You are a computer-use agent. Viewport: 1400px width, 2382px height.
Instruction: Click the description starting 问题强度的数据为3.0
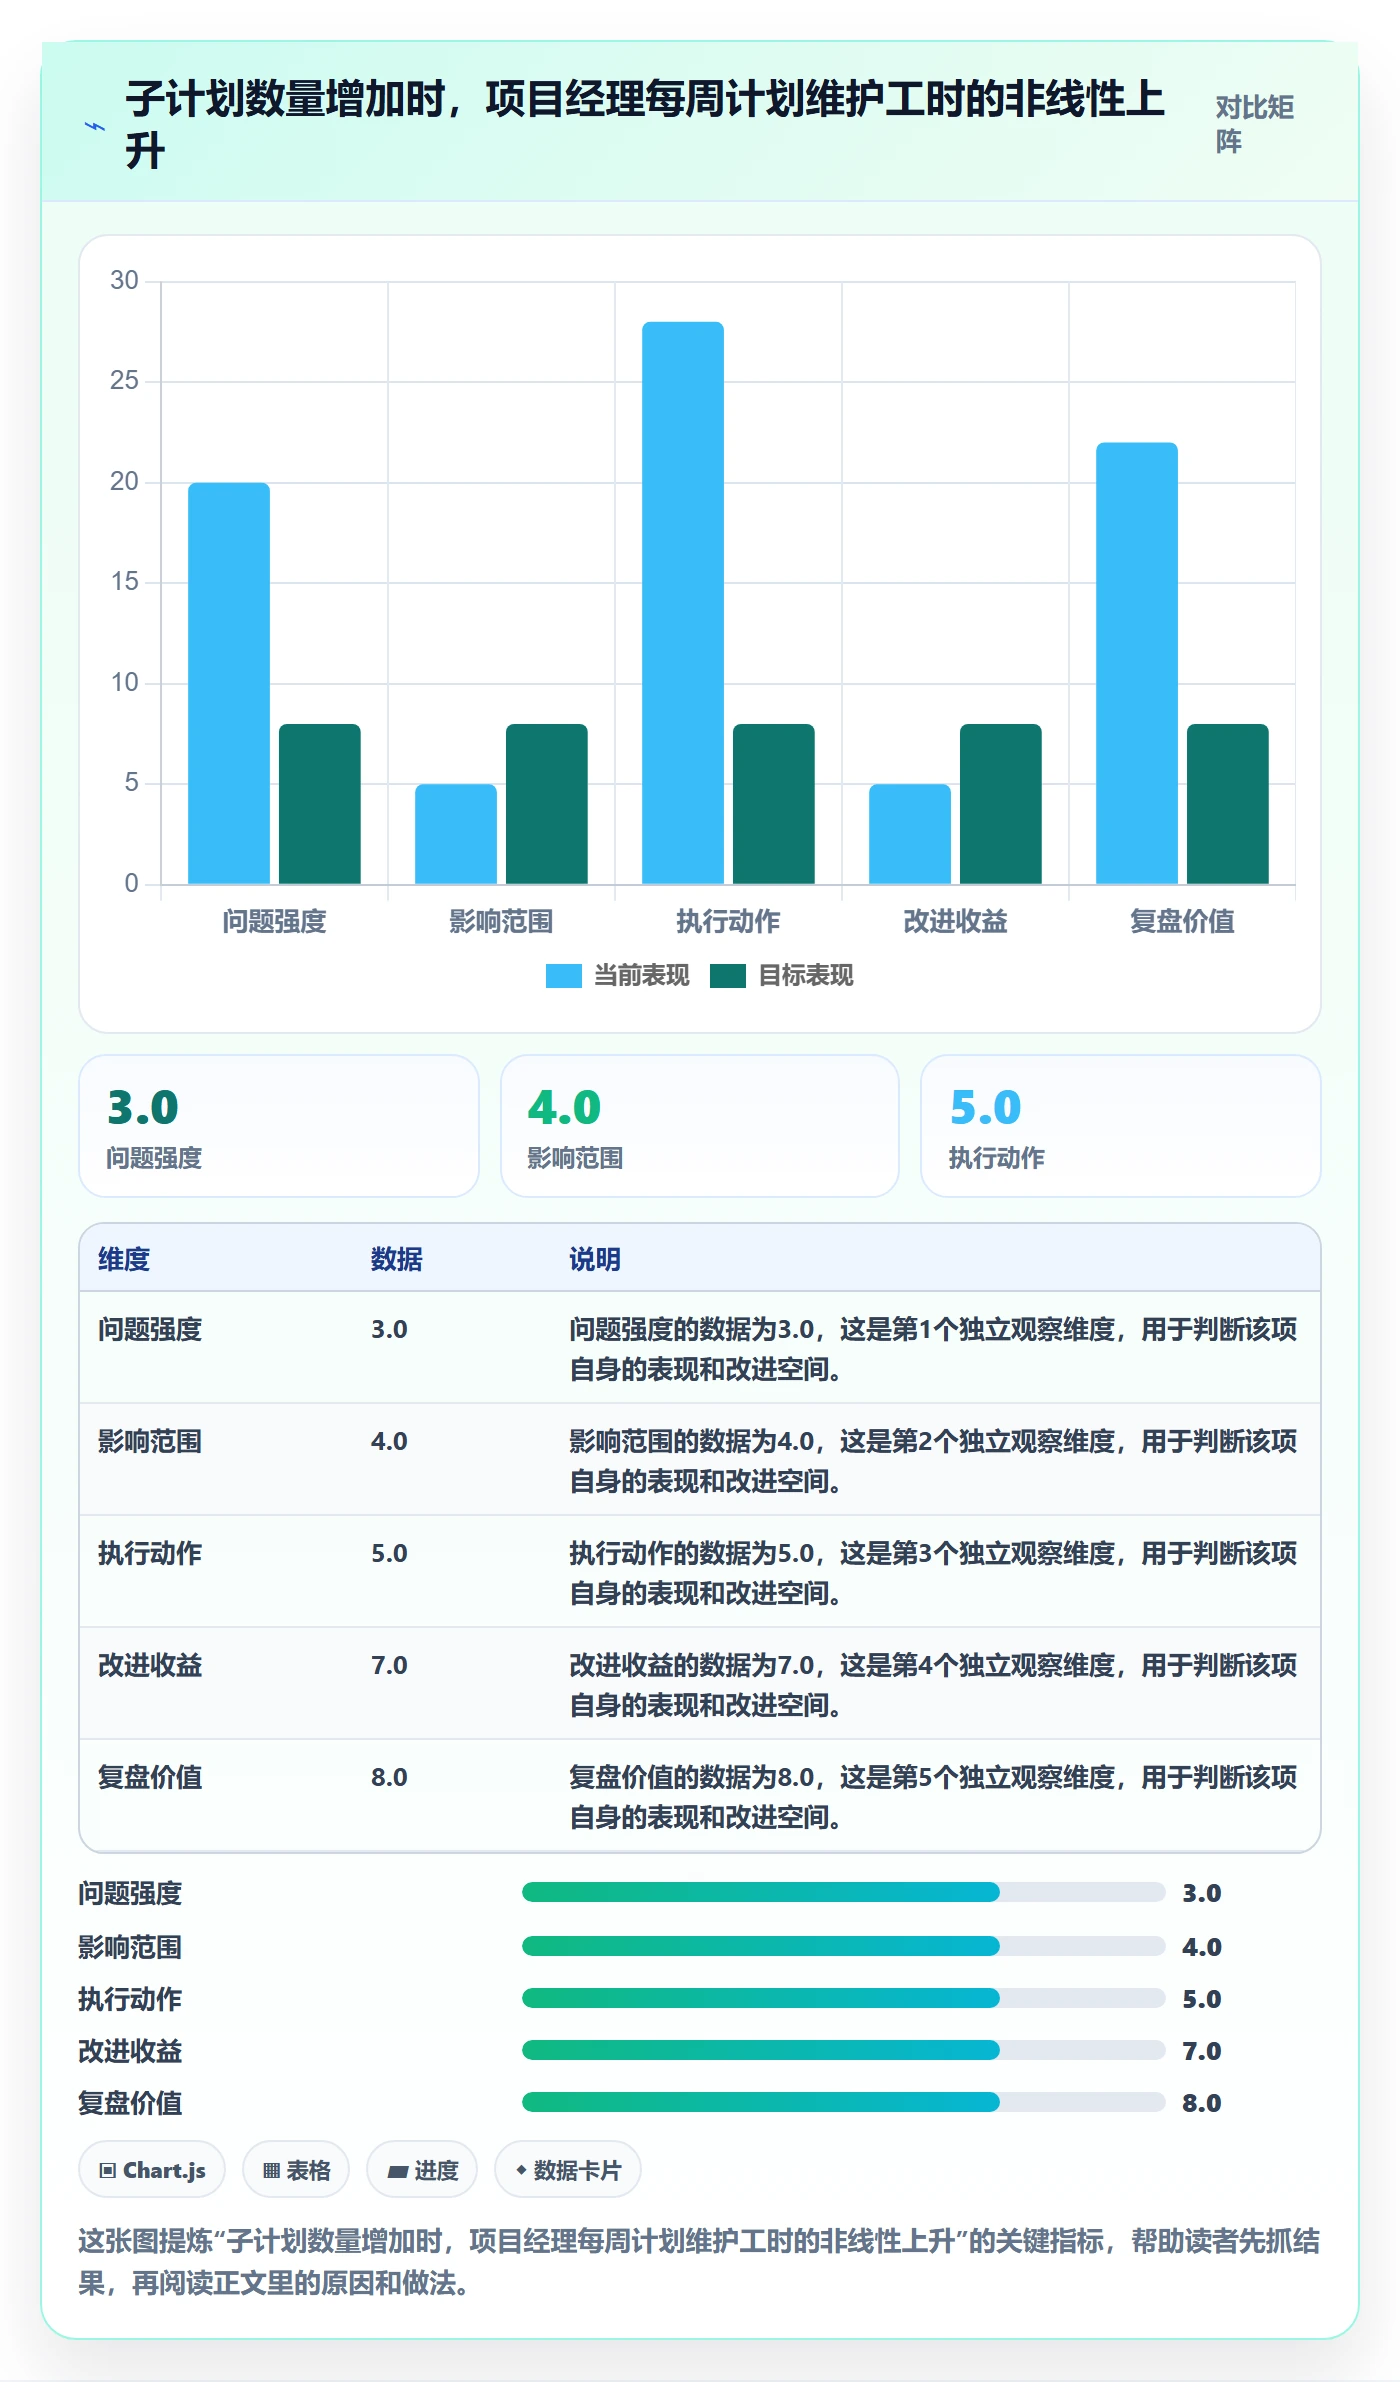933,1349
